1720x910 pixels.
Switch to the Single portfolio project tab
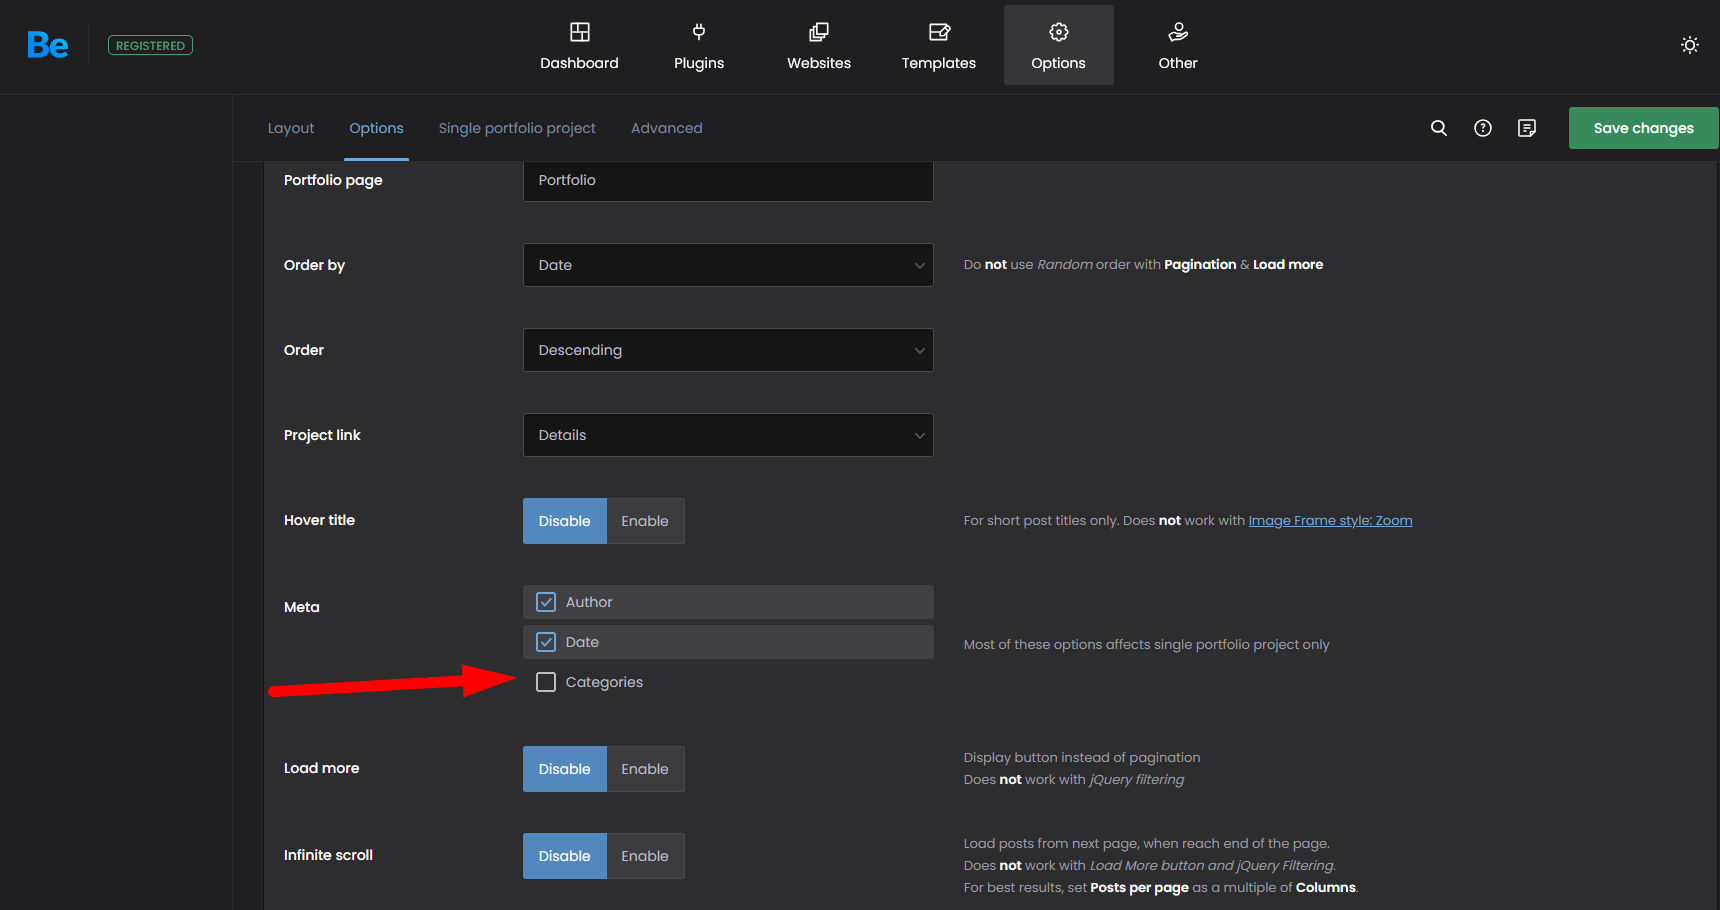[516, 128]
